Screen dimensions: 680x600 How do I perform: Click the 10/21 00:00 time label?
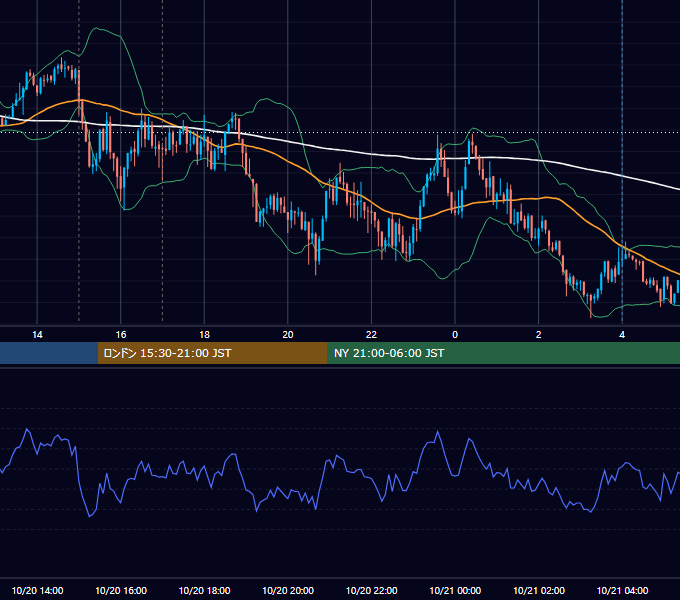coord(455,590)
